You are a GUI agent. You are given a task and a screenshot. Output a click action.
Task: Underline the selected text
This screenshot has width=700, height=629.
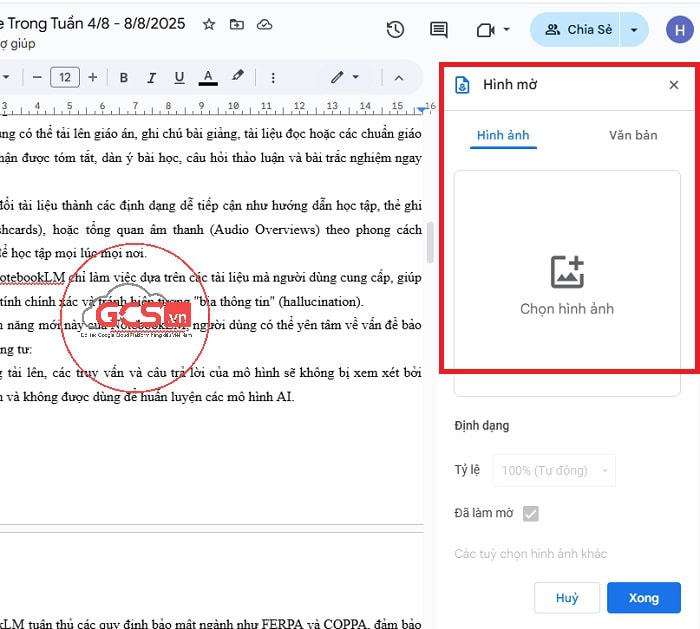click(x=180, y=77)
